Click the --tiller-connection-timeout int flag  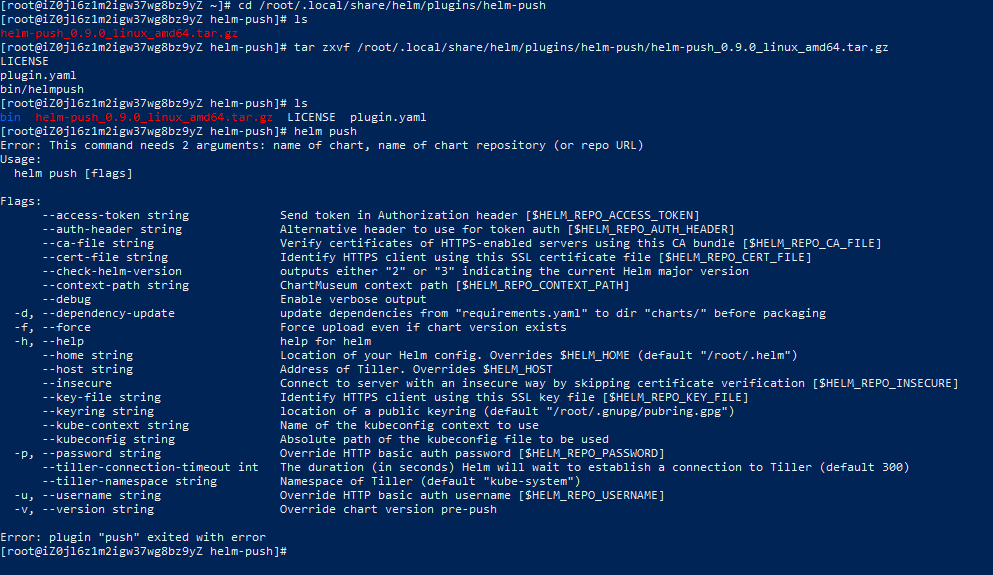(x=151, y=467)
